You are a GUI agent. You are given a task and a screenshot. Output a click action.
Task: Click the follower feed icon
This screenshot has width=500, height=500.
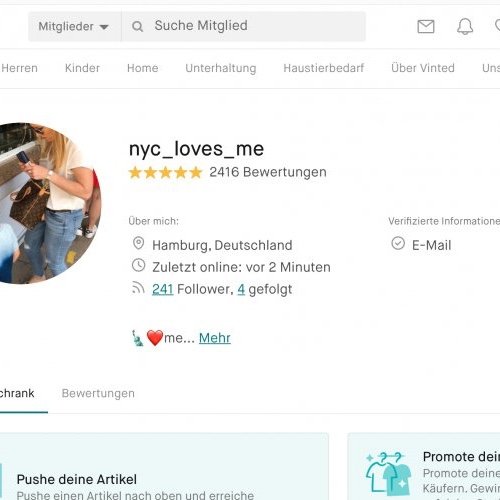(x=138, y=288)
